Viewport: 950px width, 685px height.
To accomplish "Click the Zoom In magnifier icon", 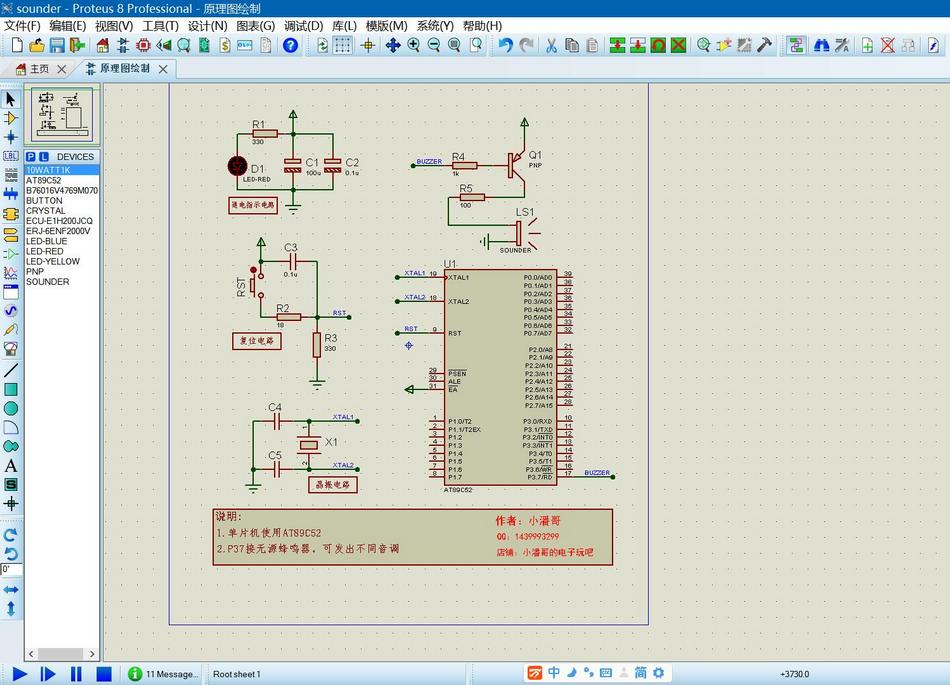I will (414, 45).
